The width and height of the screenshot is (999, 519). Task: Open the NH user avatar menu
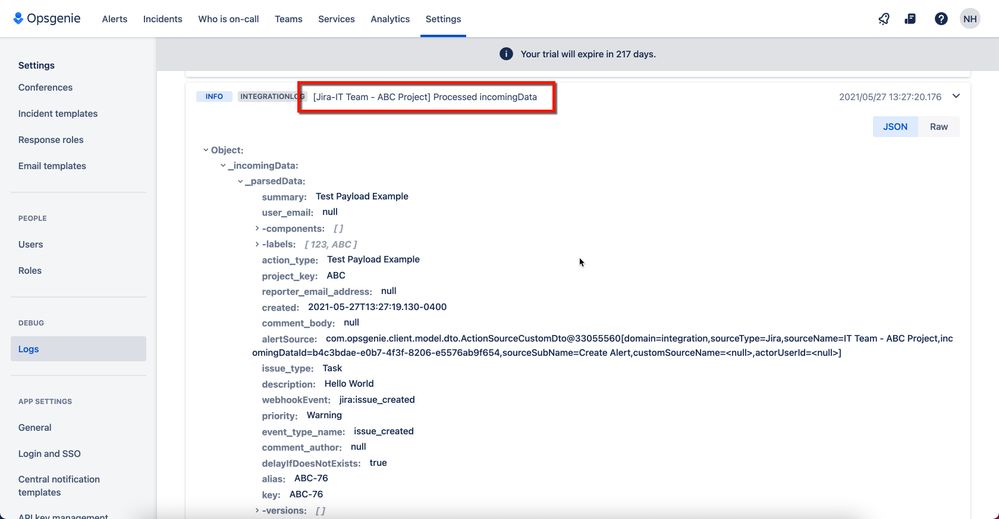970,19
